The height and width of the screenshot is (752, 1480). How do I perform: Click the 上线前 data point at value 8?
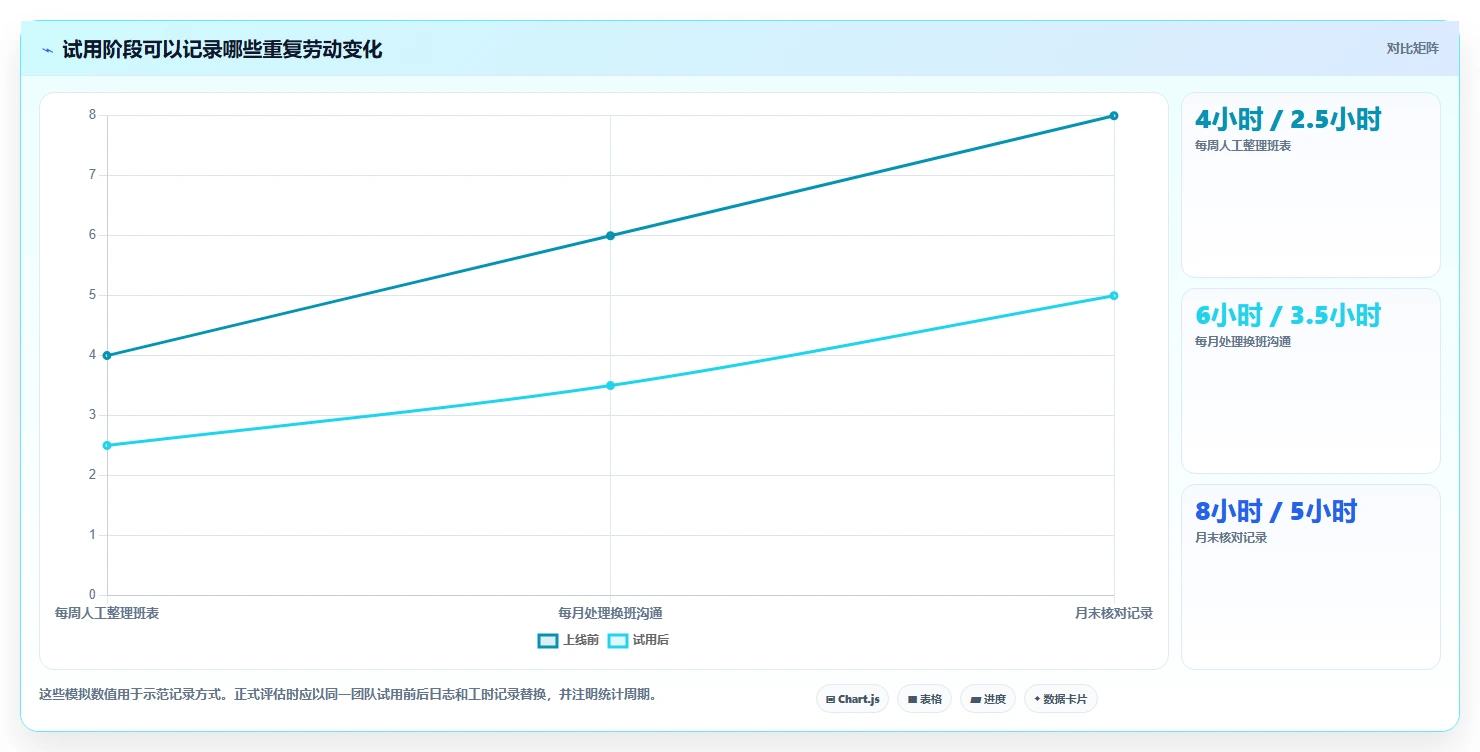pos(1114,116)
